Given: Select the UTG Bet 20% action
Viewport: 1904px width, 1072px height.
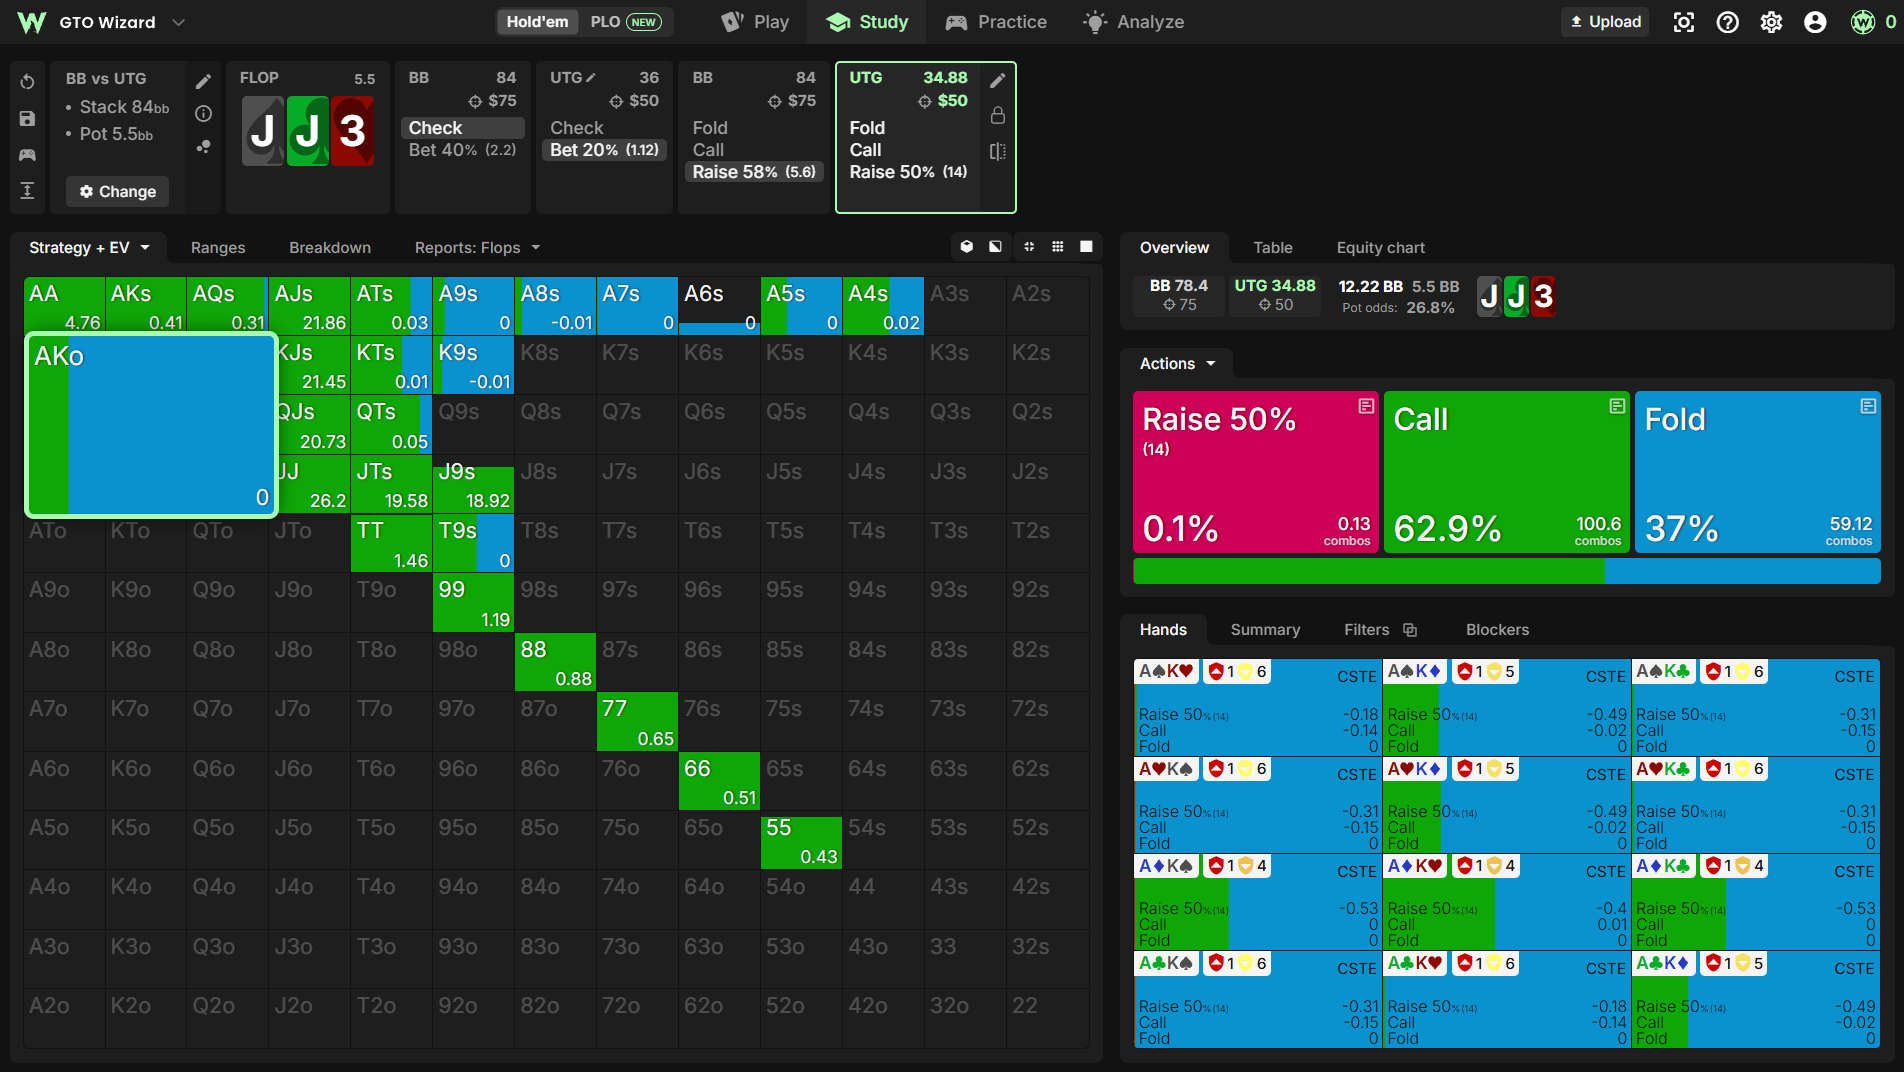Looking at the screenshot, I should [x=604, y=150].
